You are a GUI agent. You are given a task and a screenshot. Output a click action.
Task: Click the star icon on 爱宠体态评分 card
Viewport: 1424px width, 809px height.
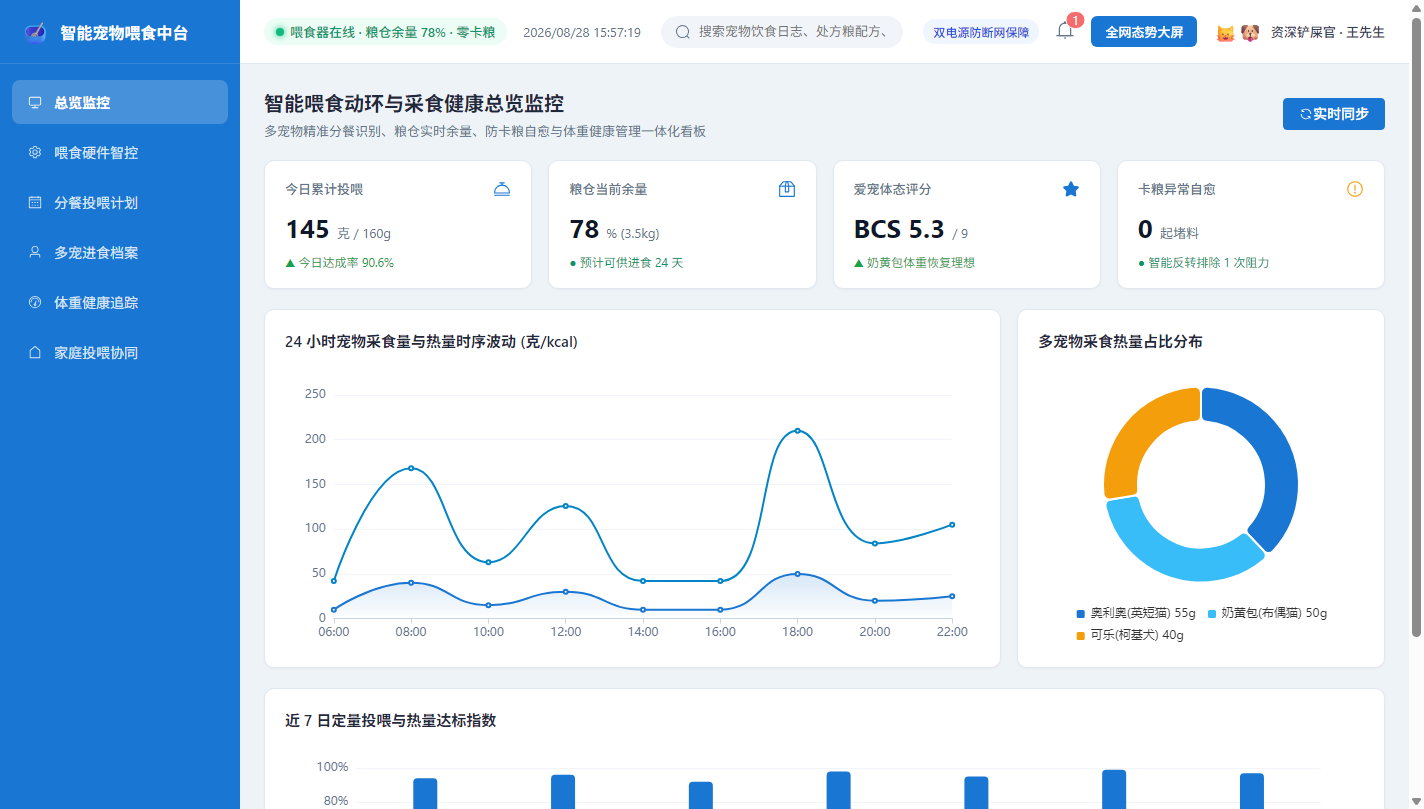click(x=1071, y=189)
